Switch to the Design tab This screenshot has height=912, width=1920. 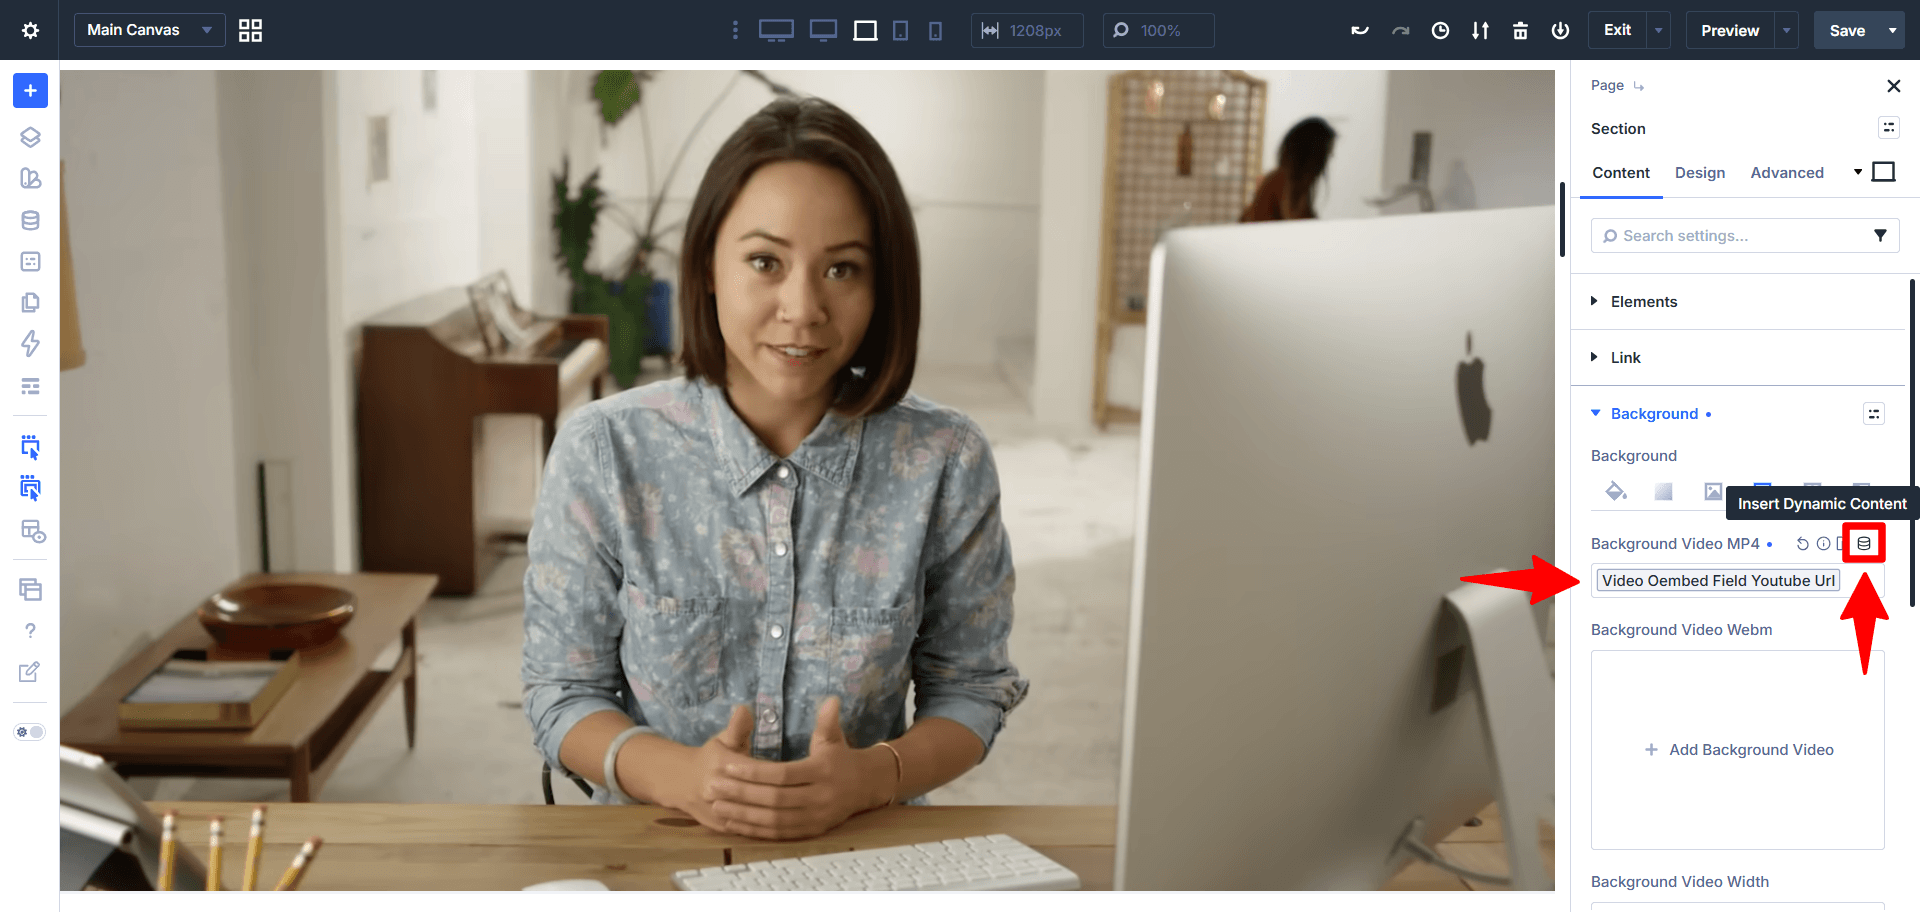[x=1700, y=172]
